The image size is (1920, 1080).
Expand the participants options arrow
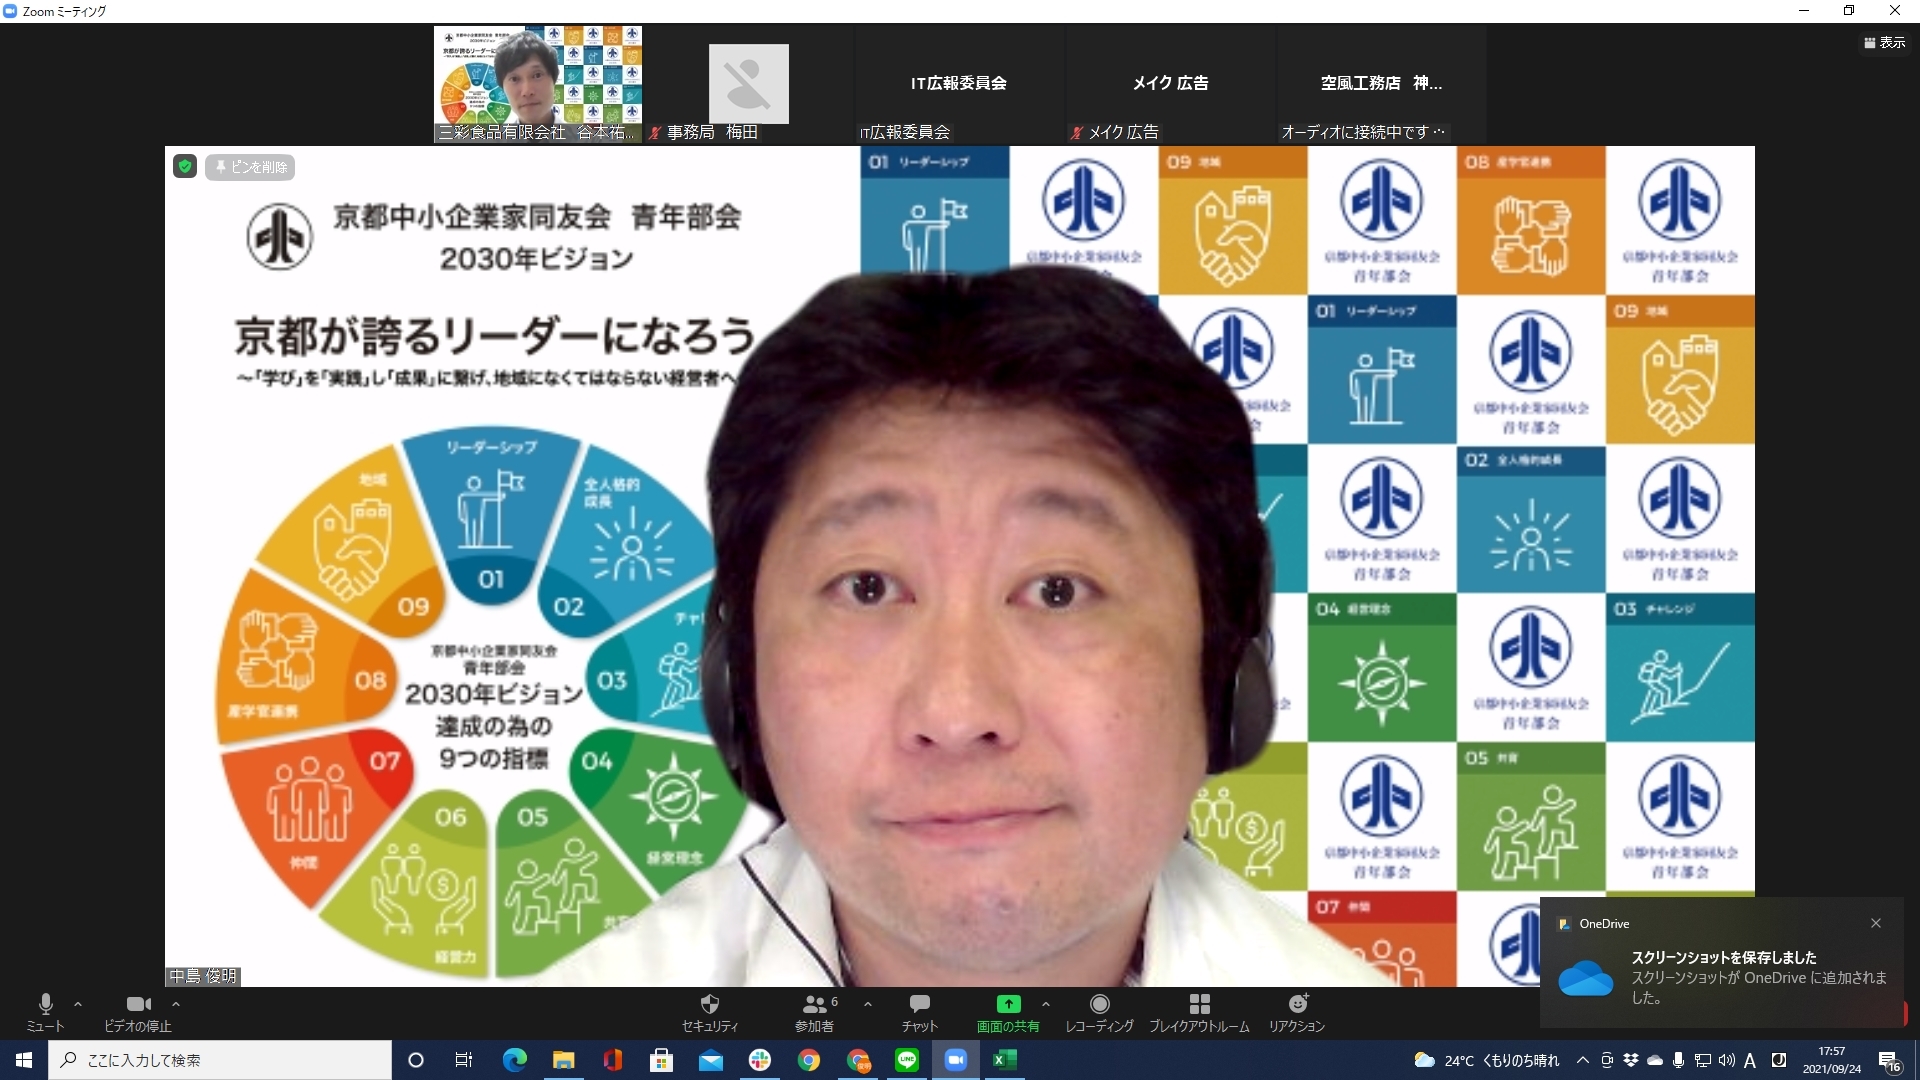pyautogui.click(x=868, y=1004)
